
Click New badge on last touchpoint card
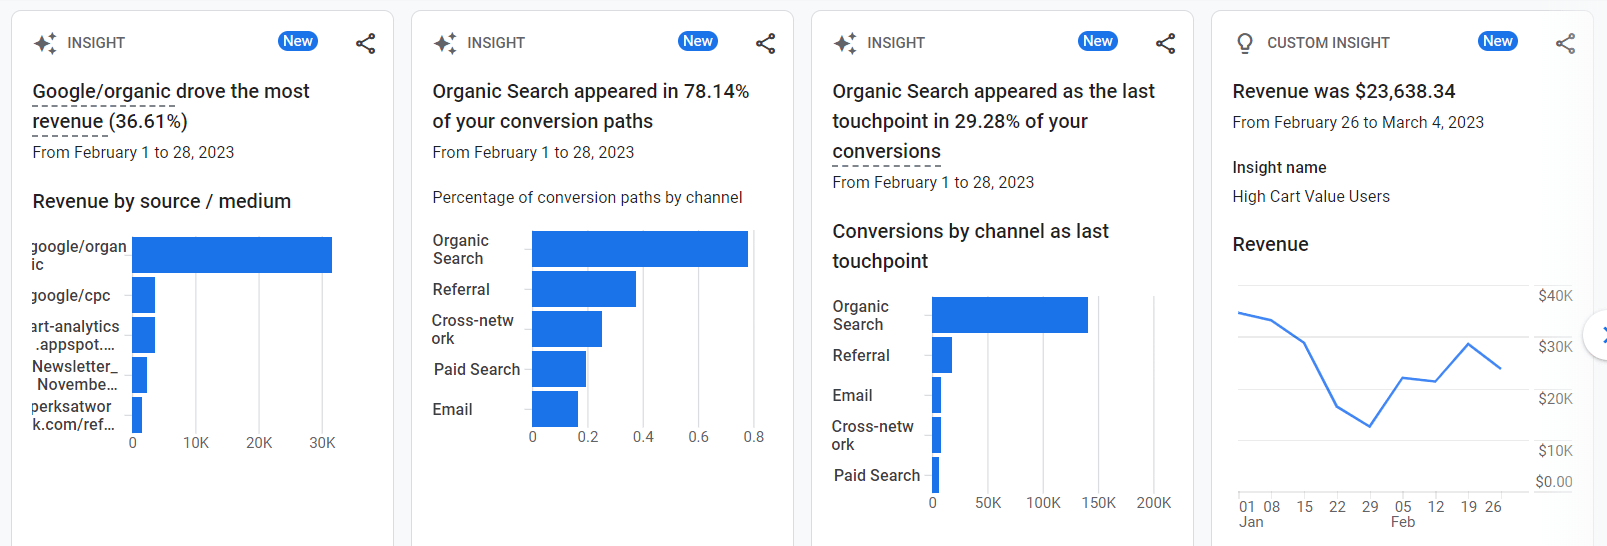(x=1098, y=41)
